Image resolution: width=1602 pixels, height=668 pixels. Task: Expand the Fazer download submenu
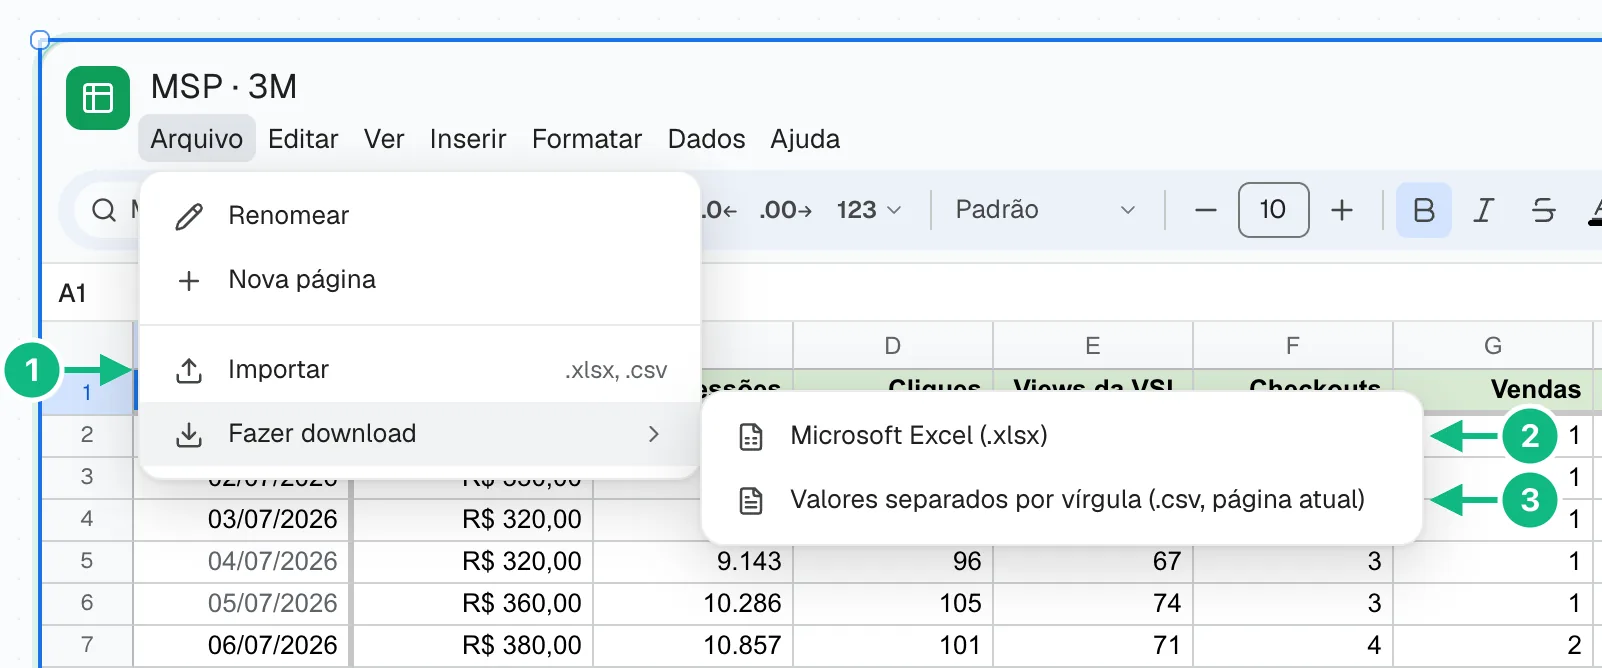point(420,434)
